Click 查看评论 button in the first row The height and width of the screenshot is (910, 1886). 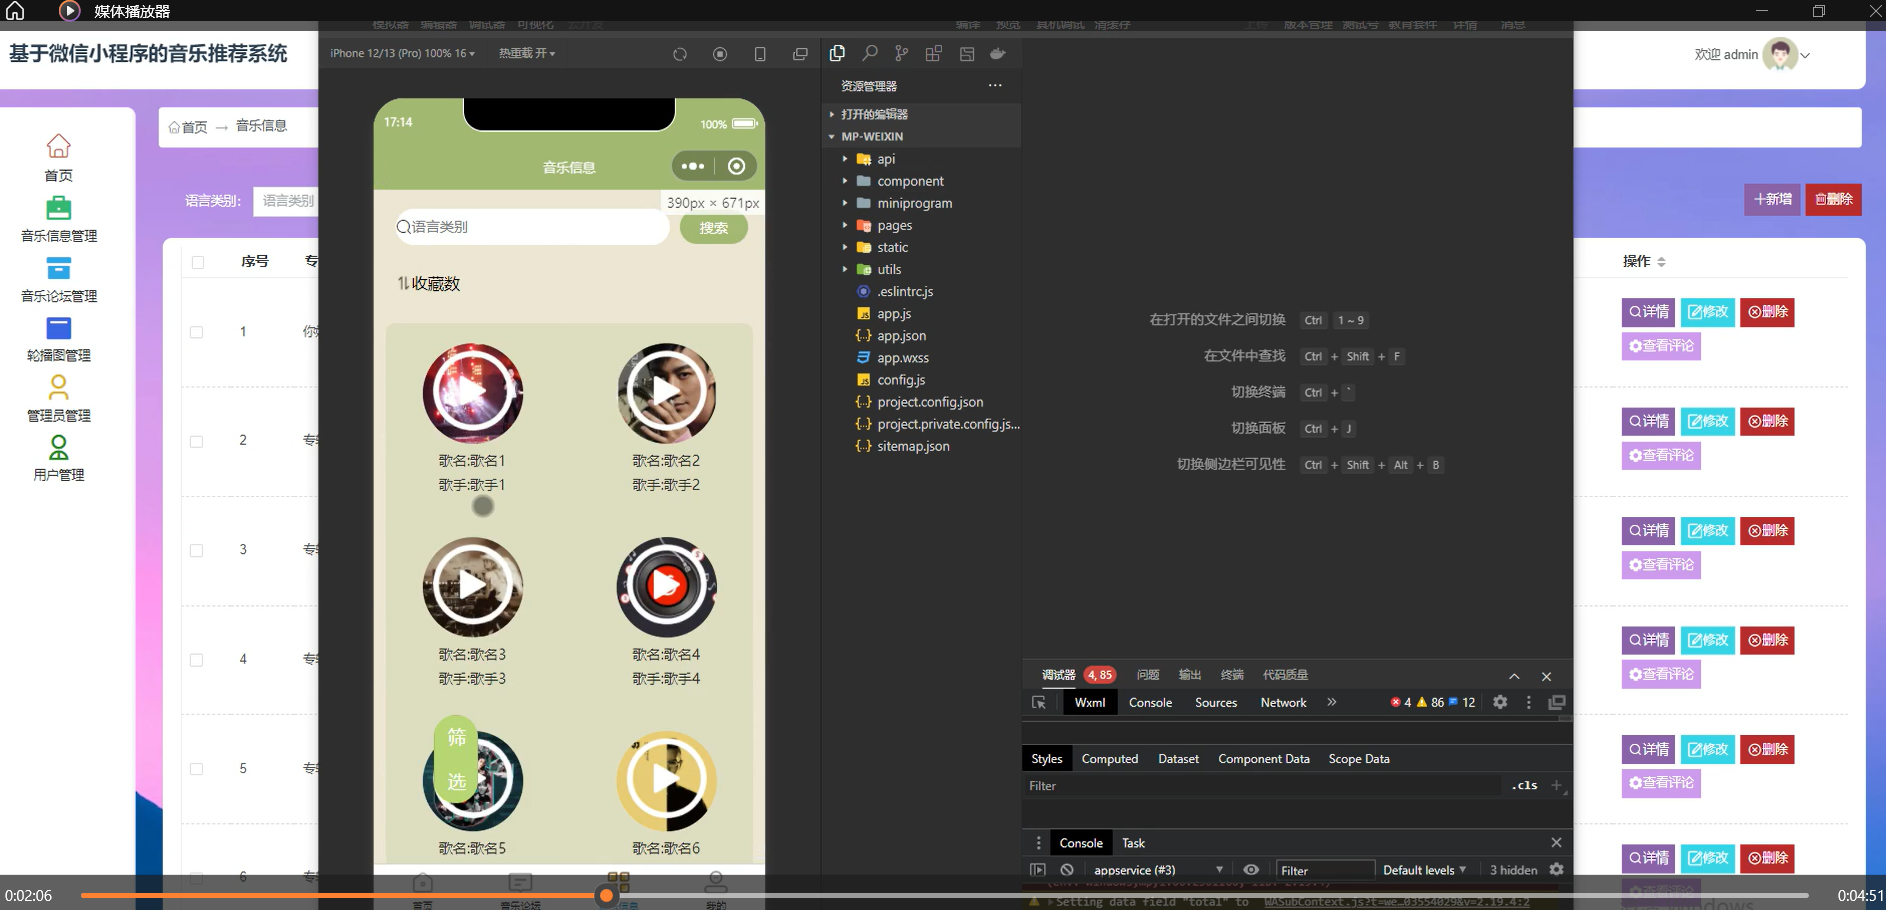[x=1661, y=346]
